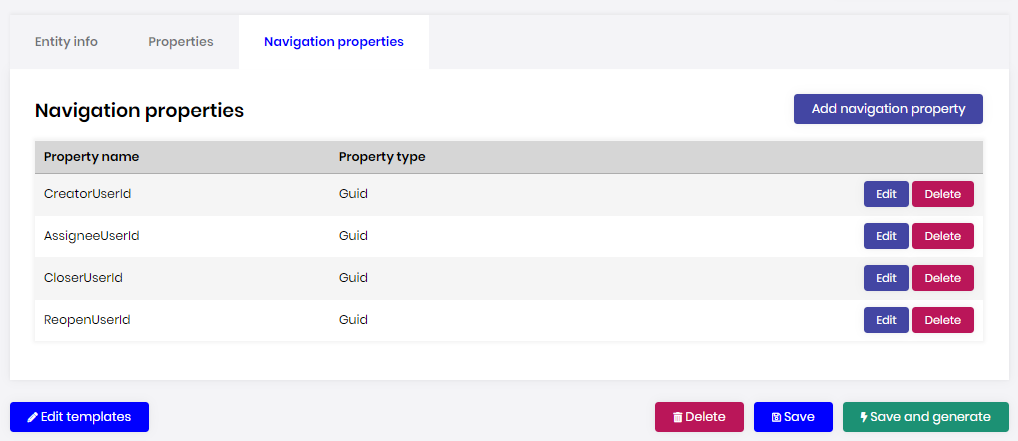
Task: Click the pencil icon on Edit templates
Action: pos(33,417)
